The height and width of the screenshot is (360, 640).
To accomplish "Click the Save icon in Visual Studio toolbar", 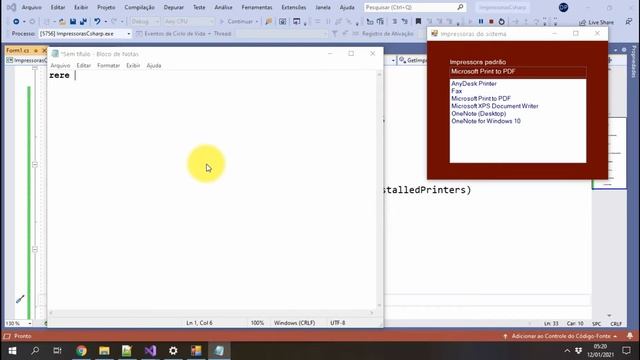I will [73, 21].
